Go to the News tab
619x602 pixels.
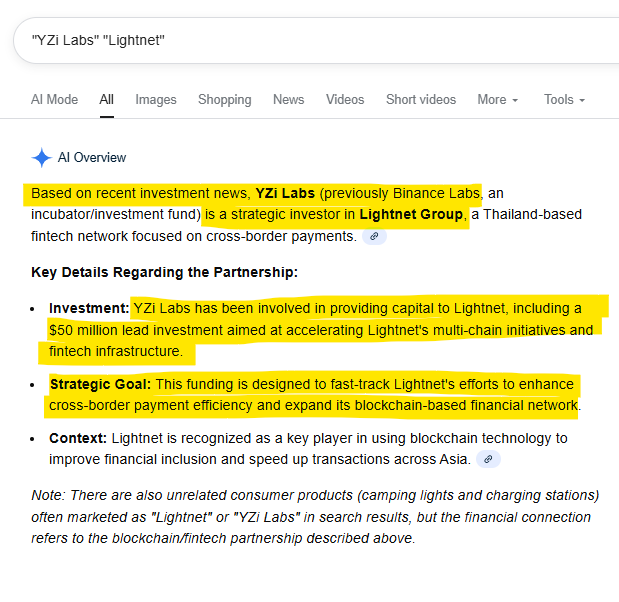[289, 99]
